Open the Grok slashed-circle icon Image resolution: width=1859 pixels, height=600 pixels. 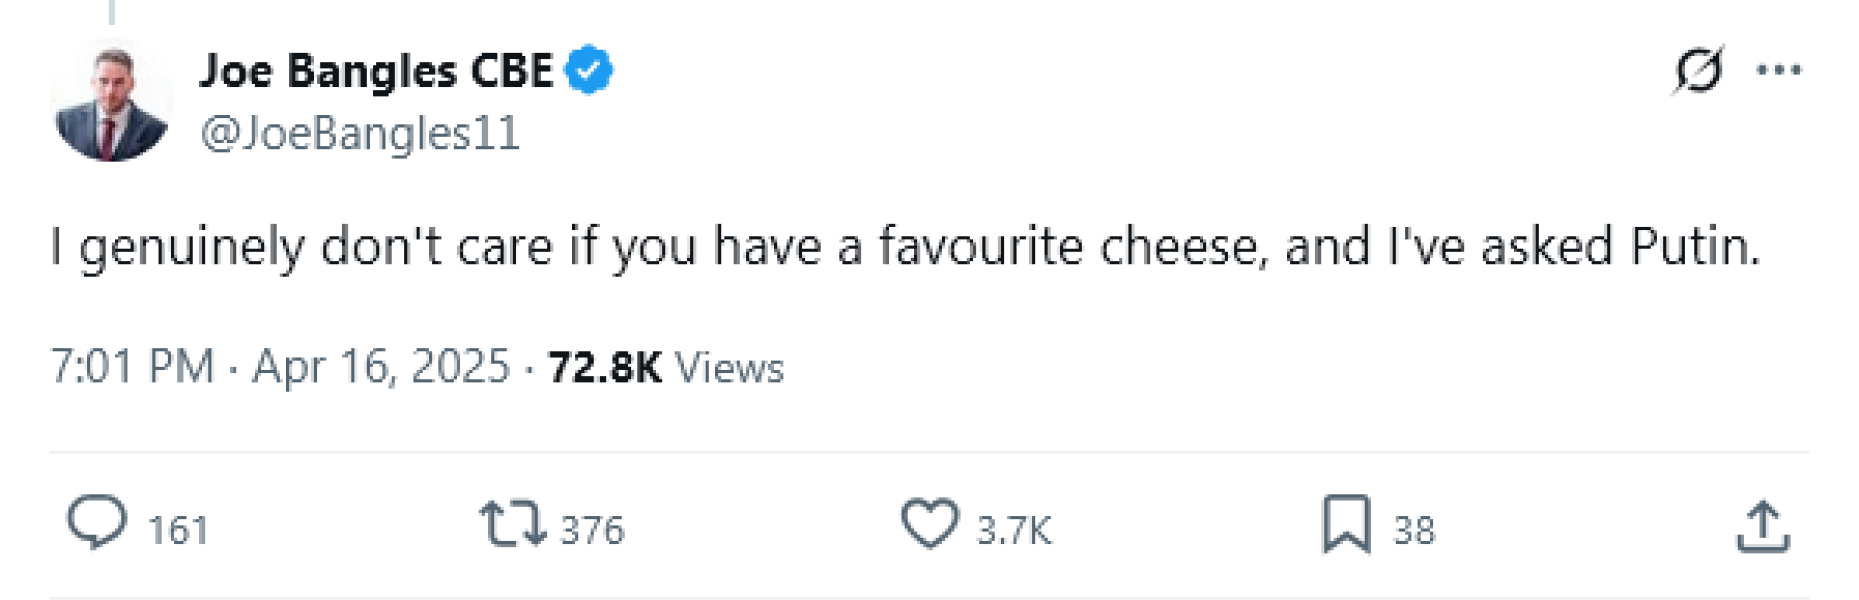pos(1698,70)
